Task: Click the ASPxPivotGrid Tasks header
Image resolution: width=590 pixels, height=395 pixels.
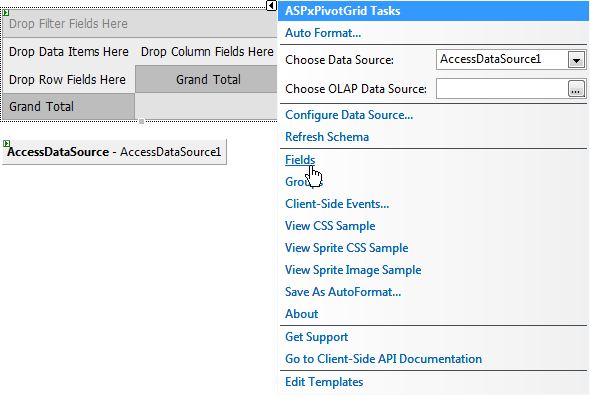Action: tap(433, 11)
